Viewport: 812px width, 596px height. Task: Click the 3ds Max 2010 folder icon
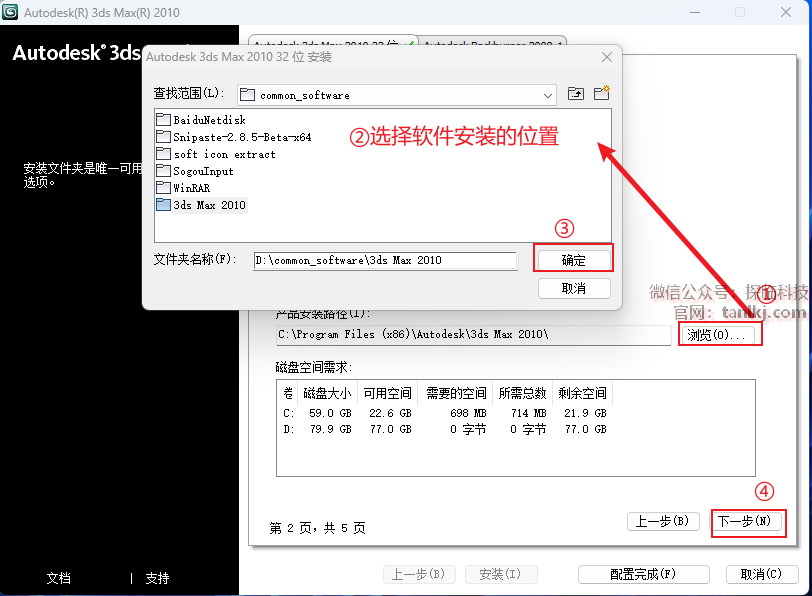pyautogui.click(x=164, y=205)
